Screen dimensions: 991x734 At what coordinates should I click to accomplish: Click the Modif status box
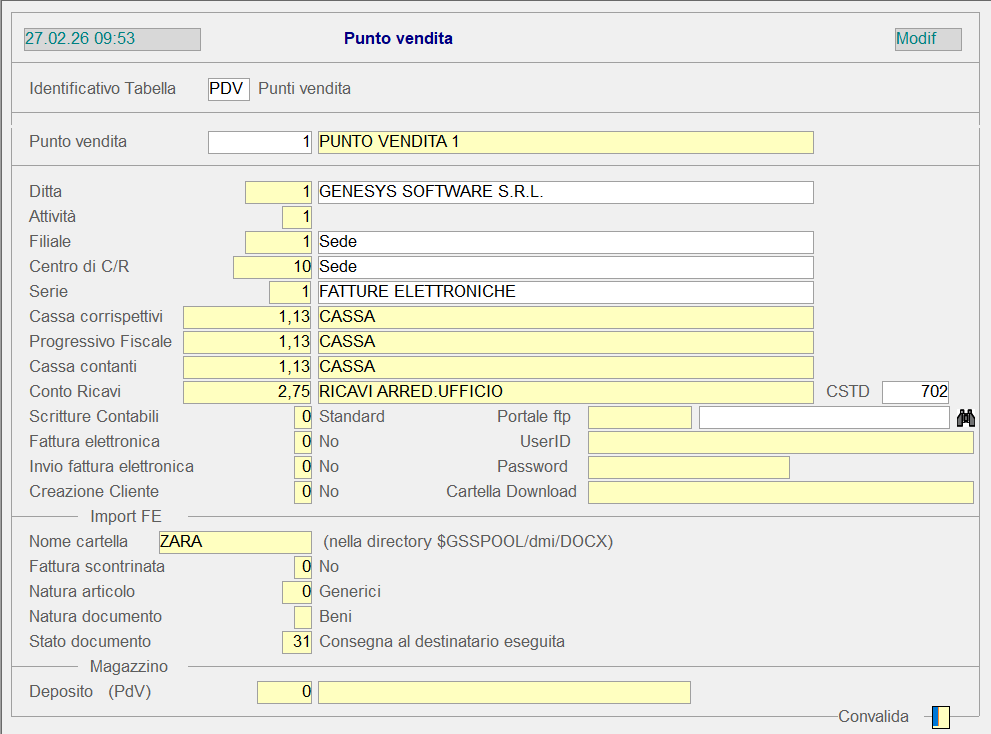927,39
